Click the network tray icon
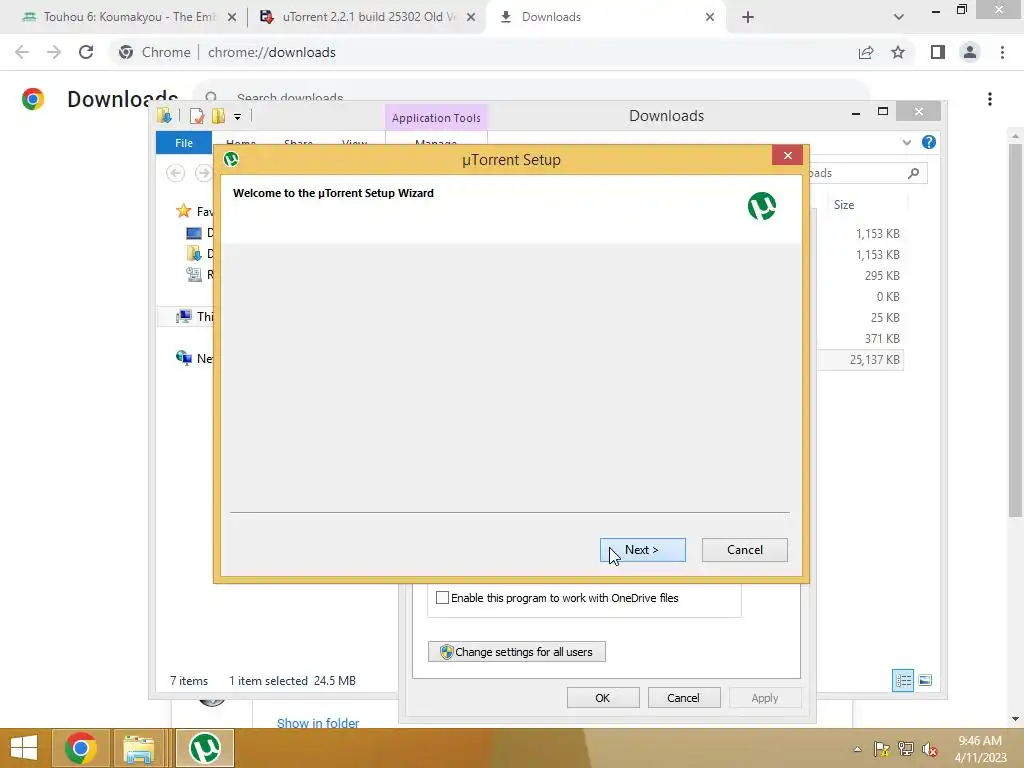This screenshot has height=768, width=1024. tap(906, 749)
